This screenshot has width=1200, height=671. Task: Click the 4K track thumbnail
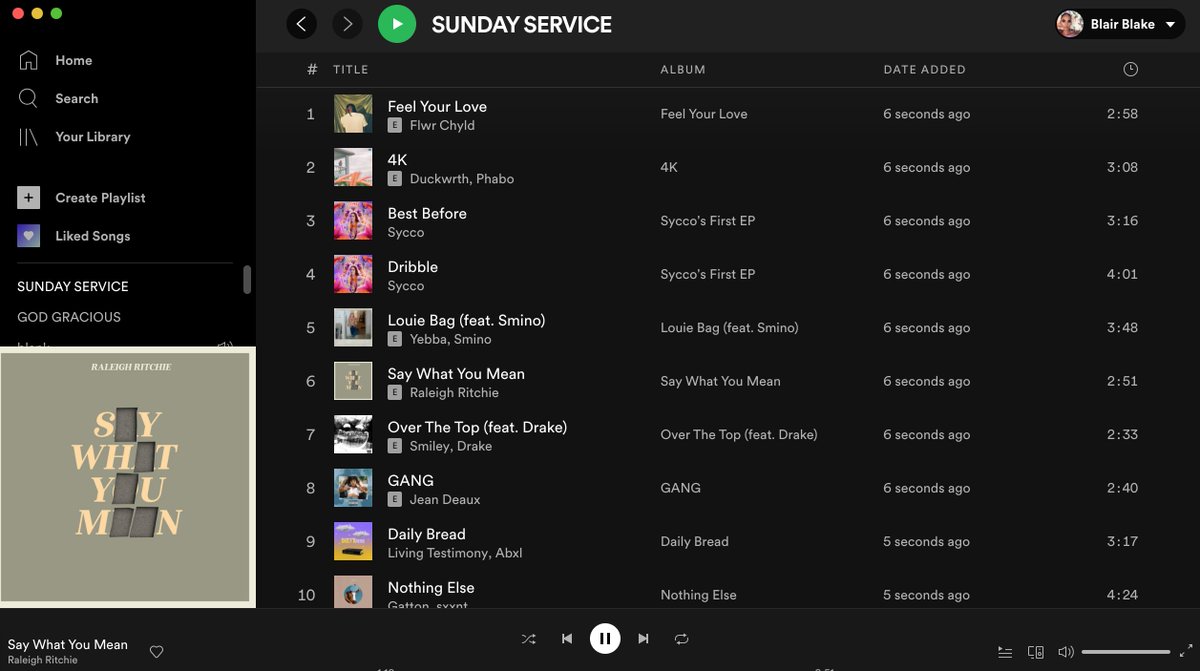point(353,167)
